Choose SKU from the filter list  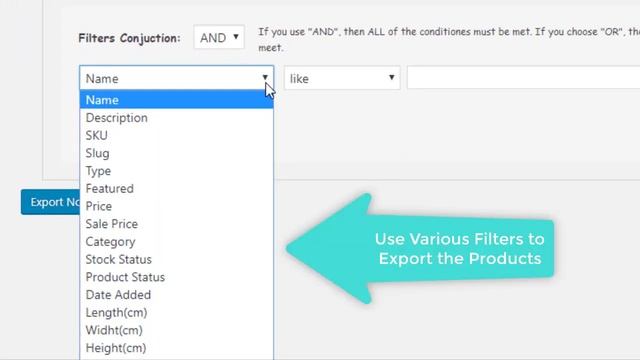point(176,136)
